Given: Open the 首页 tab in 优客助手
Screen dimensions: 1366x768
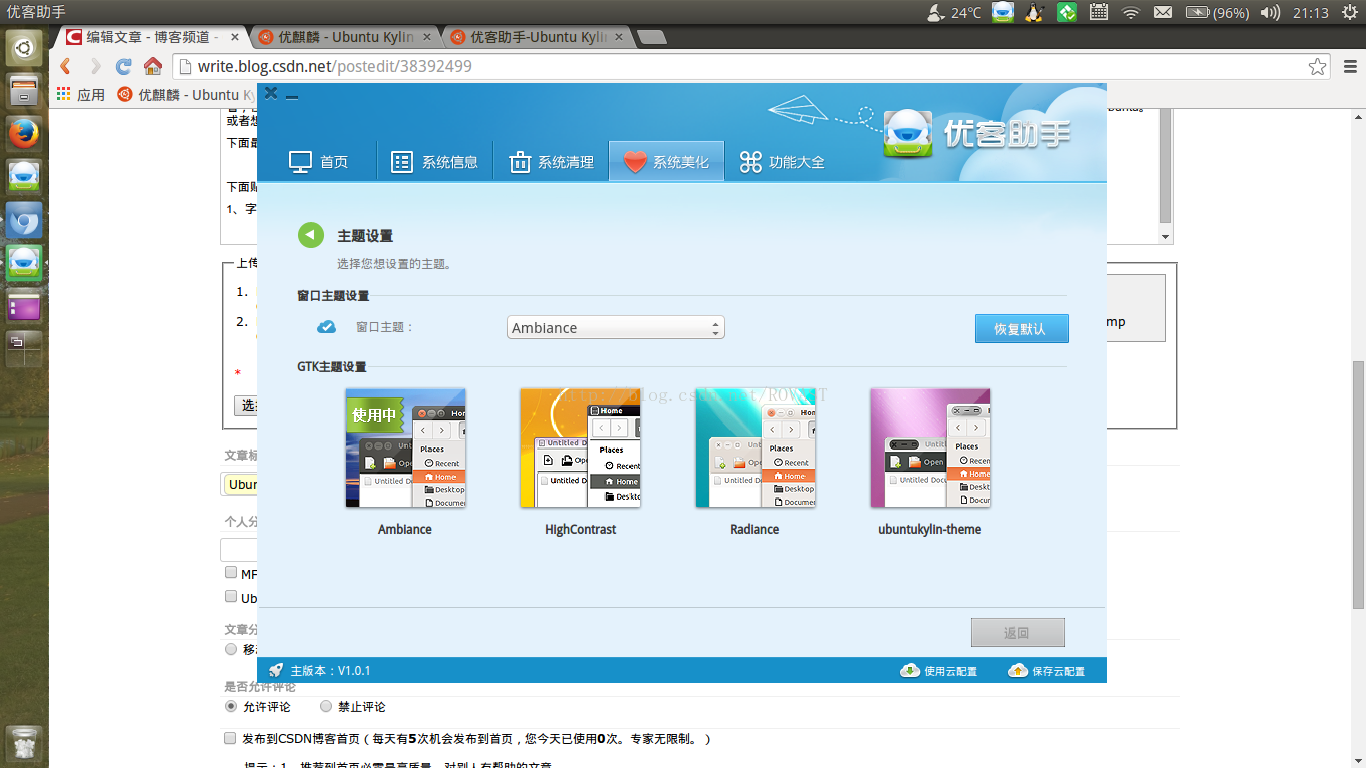Looking at the screenshot, I should (318, 162).
